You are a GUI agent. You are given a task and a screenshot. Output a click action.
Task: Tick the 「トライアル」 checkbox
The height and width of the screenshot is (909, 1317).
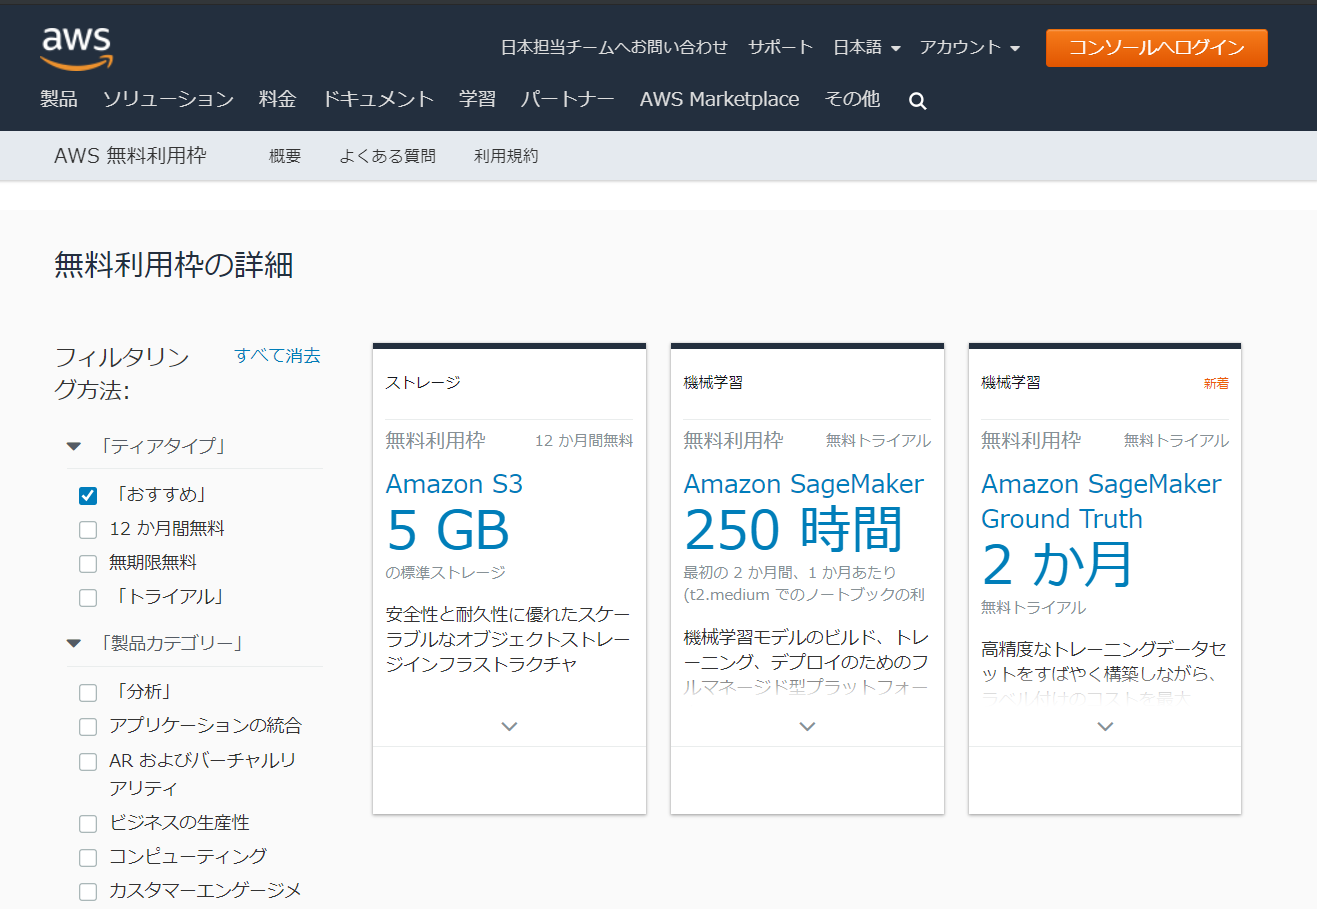[88, 598]
